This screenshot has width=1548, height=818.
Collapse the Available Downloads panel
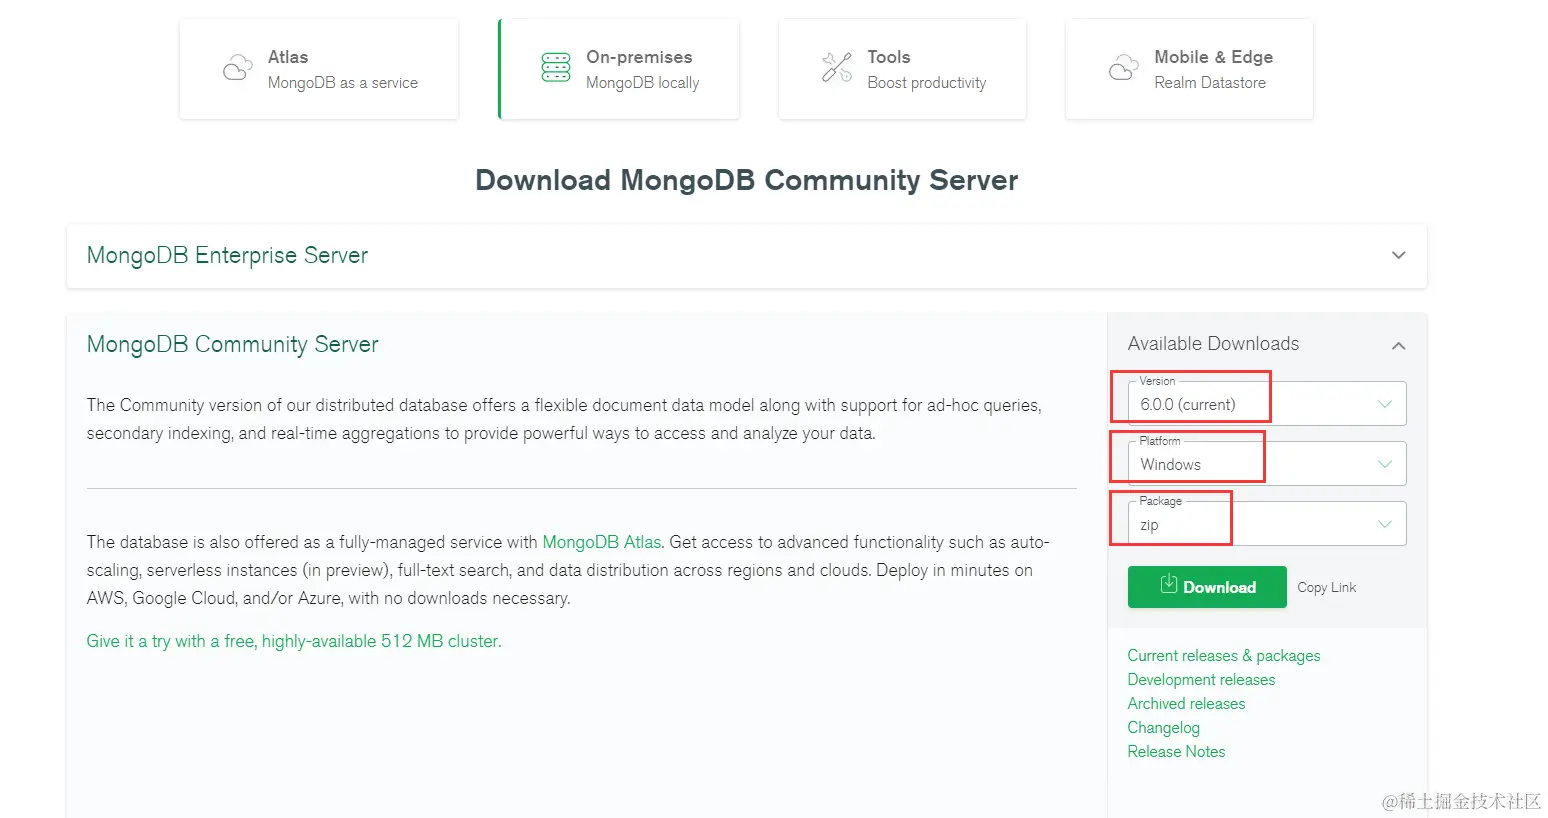click(x=1398, y=345)
